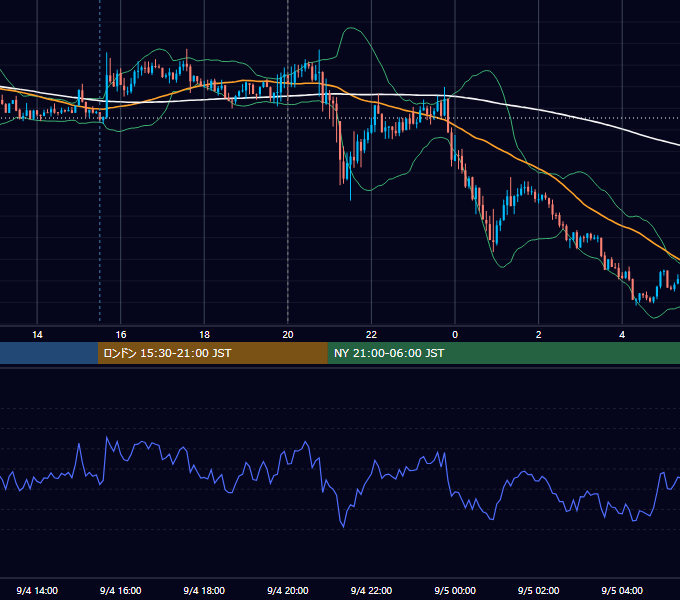This screenshot has height=600, width=680.
Task: Click the 9/5 00:00 label on indicator axis
Action: tap(455, 590)
